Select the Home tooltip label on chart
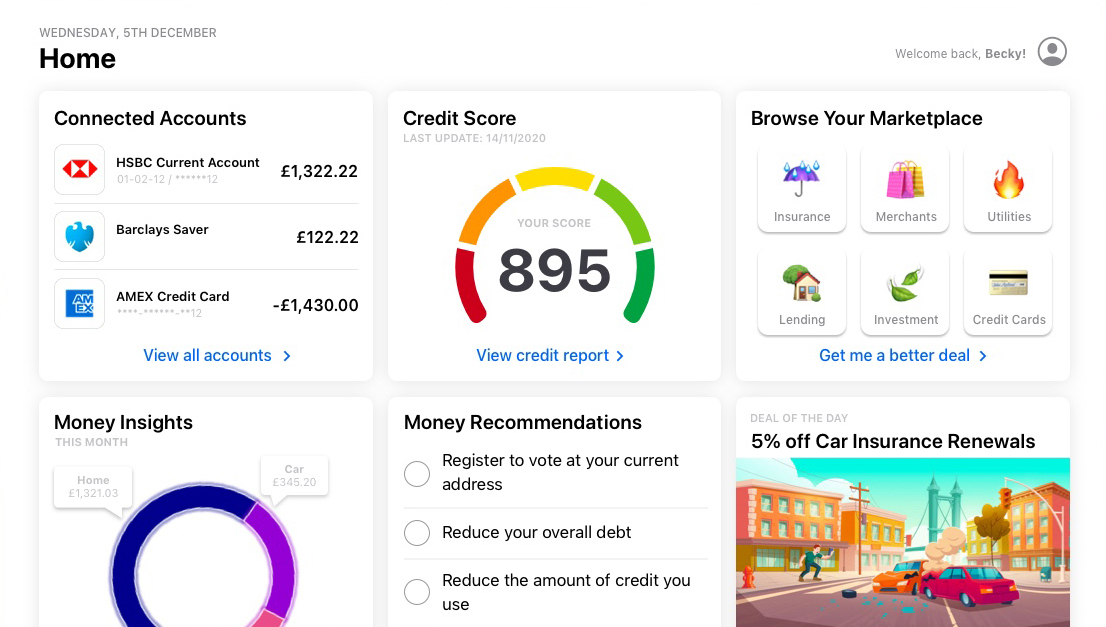Viewport: 1106px width, 627px height. pos(94,487)
